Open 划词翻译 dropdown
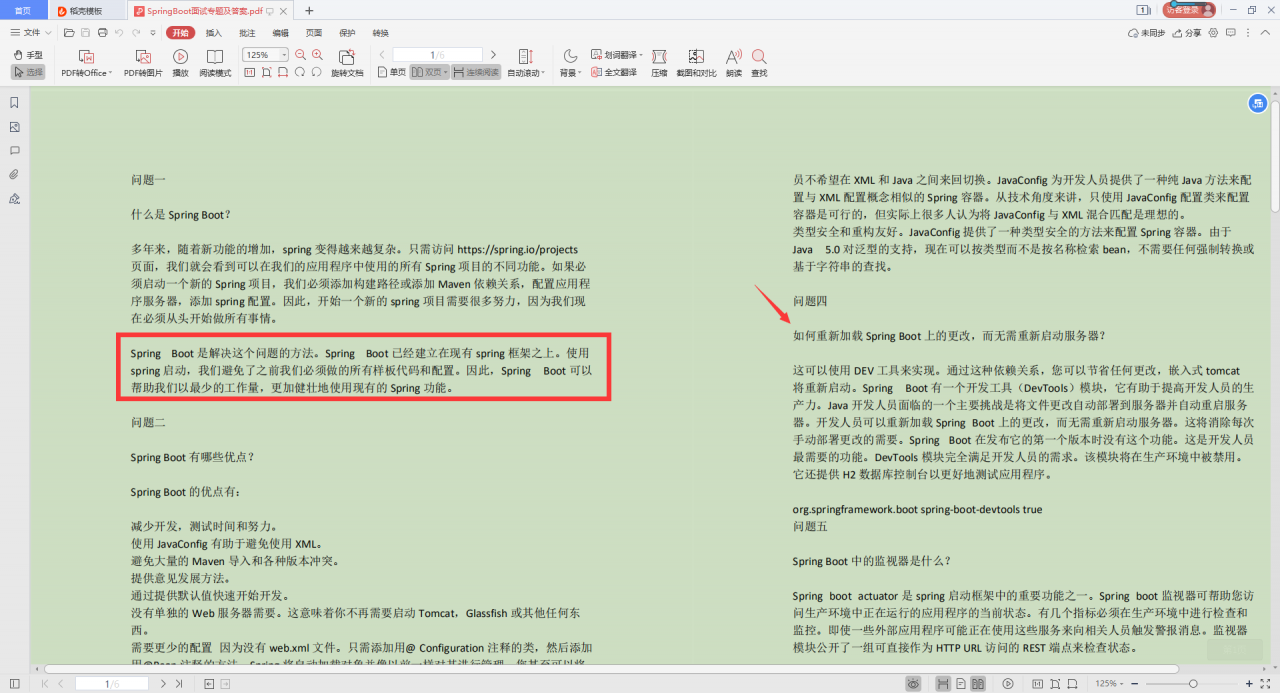Screen dimensions: 1280x693 [x=617, y=55]
